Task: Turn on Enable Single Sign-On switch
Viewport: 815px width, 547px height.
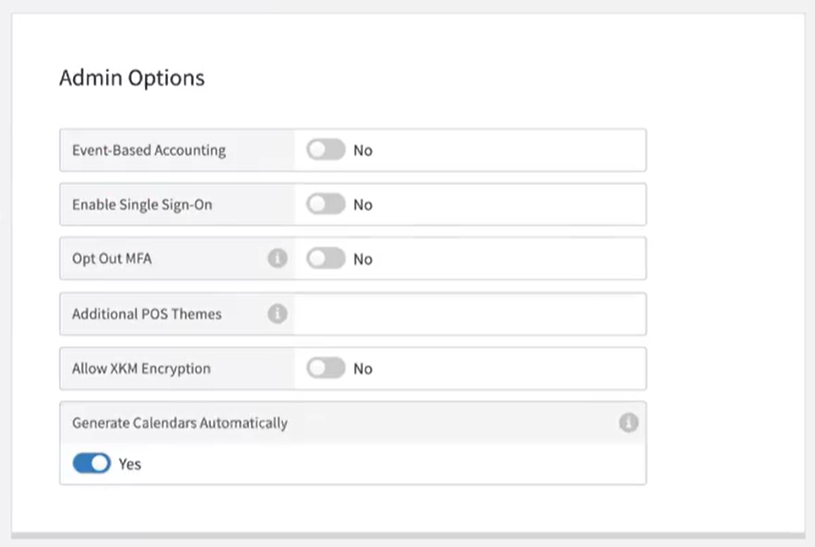Action: 326,204
